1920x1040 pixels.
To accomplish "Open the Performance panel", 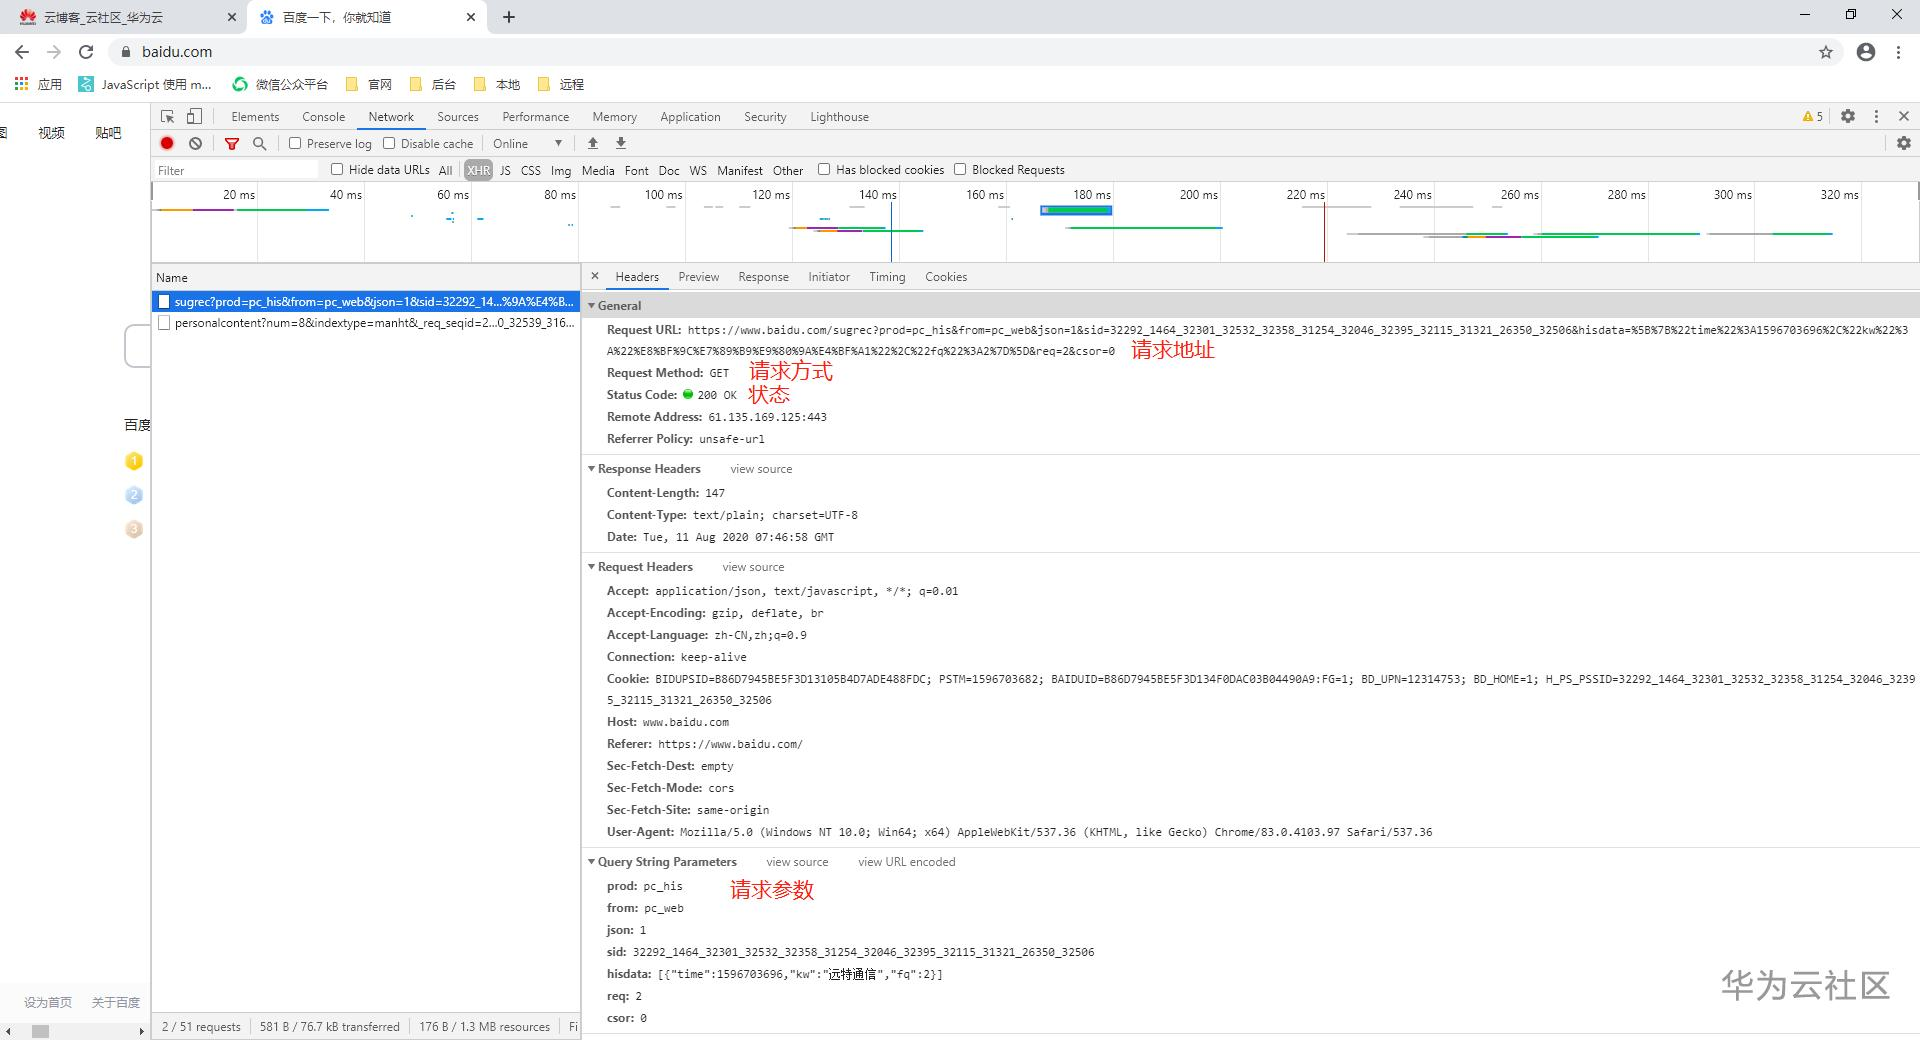I will point(535,116).
